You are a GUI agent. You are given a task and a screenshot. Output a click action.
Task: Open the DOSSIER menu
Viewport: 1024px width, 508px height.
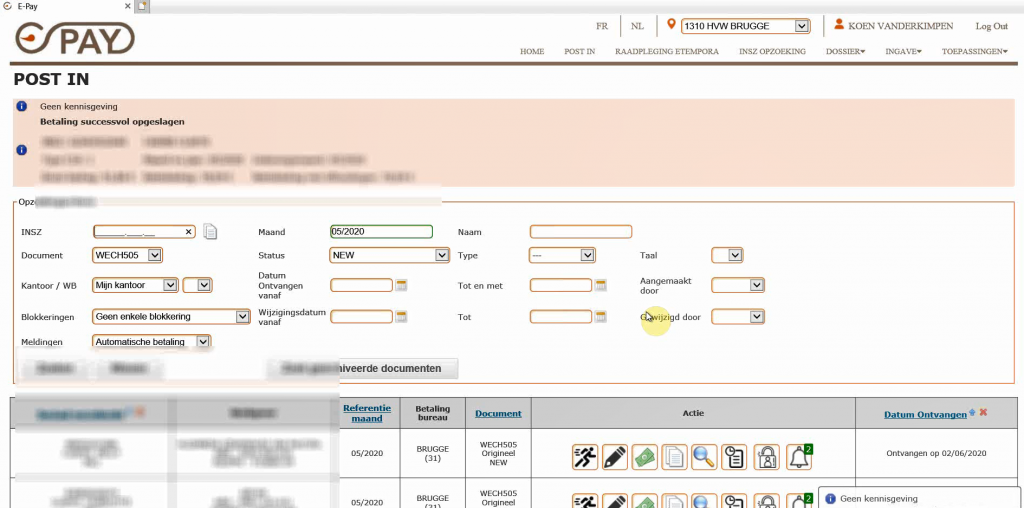click(845, 51)
